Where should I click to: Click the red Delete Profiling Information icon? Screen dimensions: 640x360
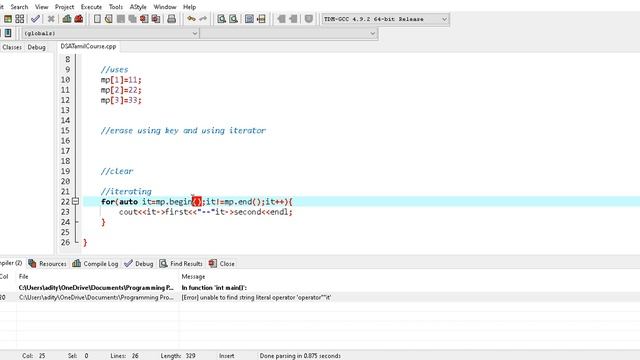(x=79, y=19)
